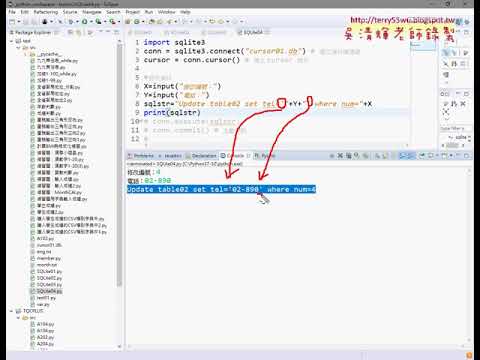Select var.py in Package Explorer

(40, 304)
